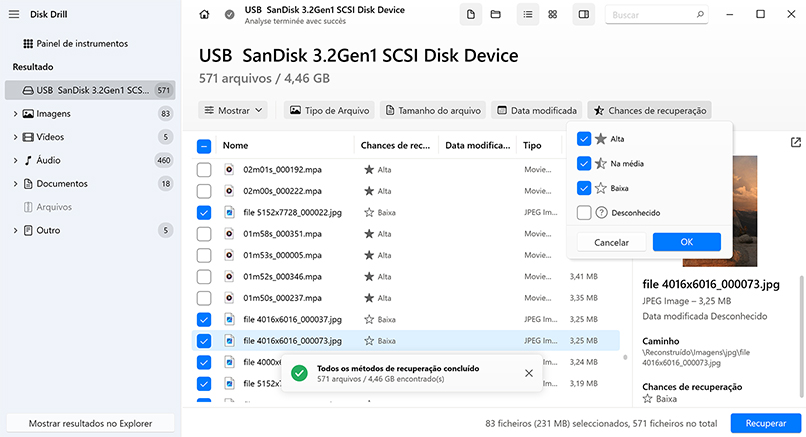Switch to folder view icon

click(496, 15)
